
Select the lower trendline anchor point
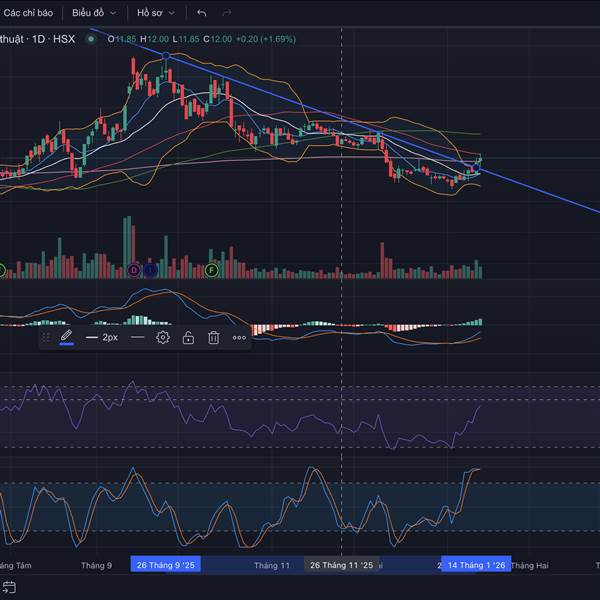(x=476, y=168)
